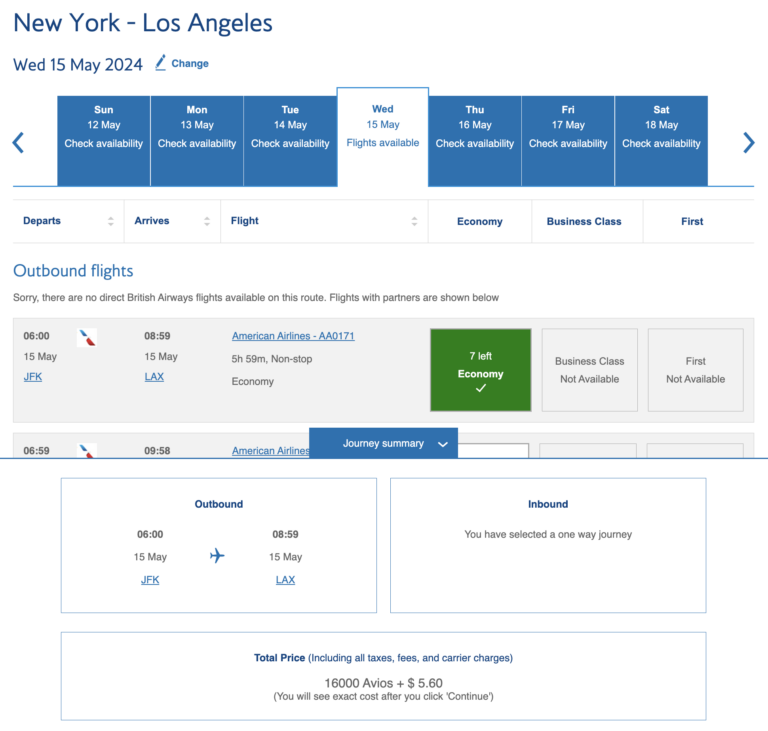Click 09:58 arrival time in second row
The width and height of the screenshot is (768, 731).
[157, 451]
